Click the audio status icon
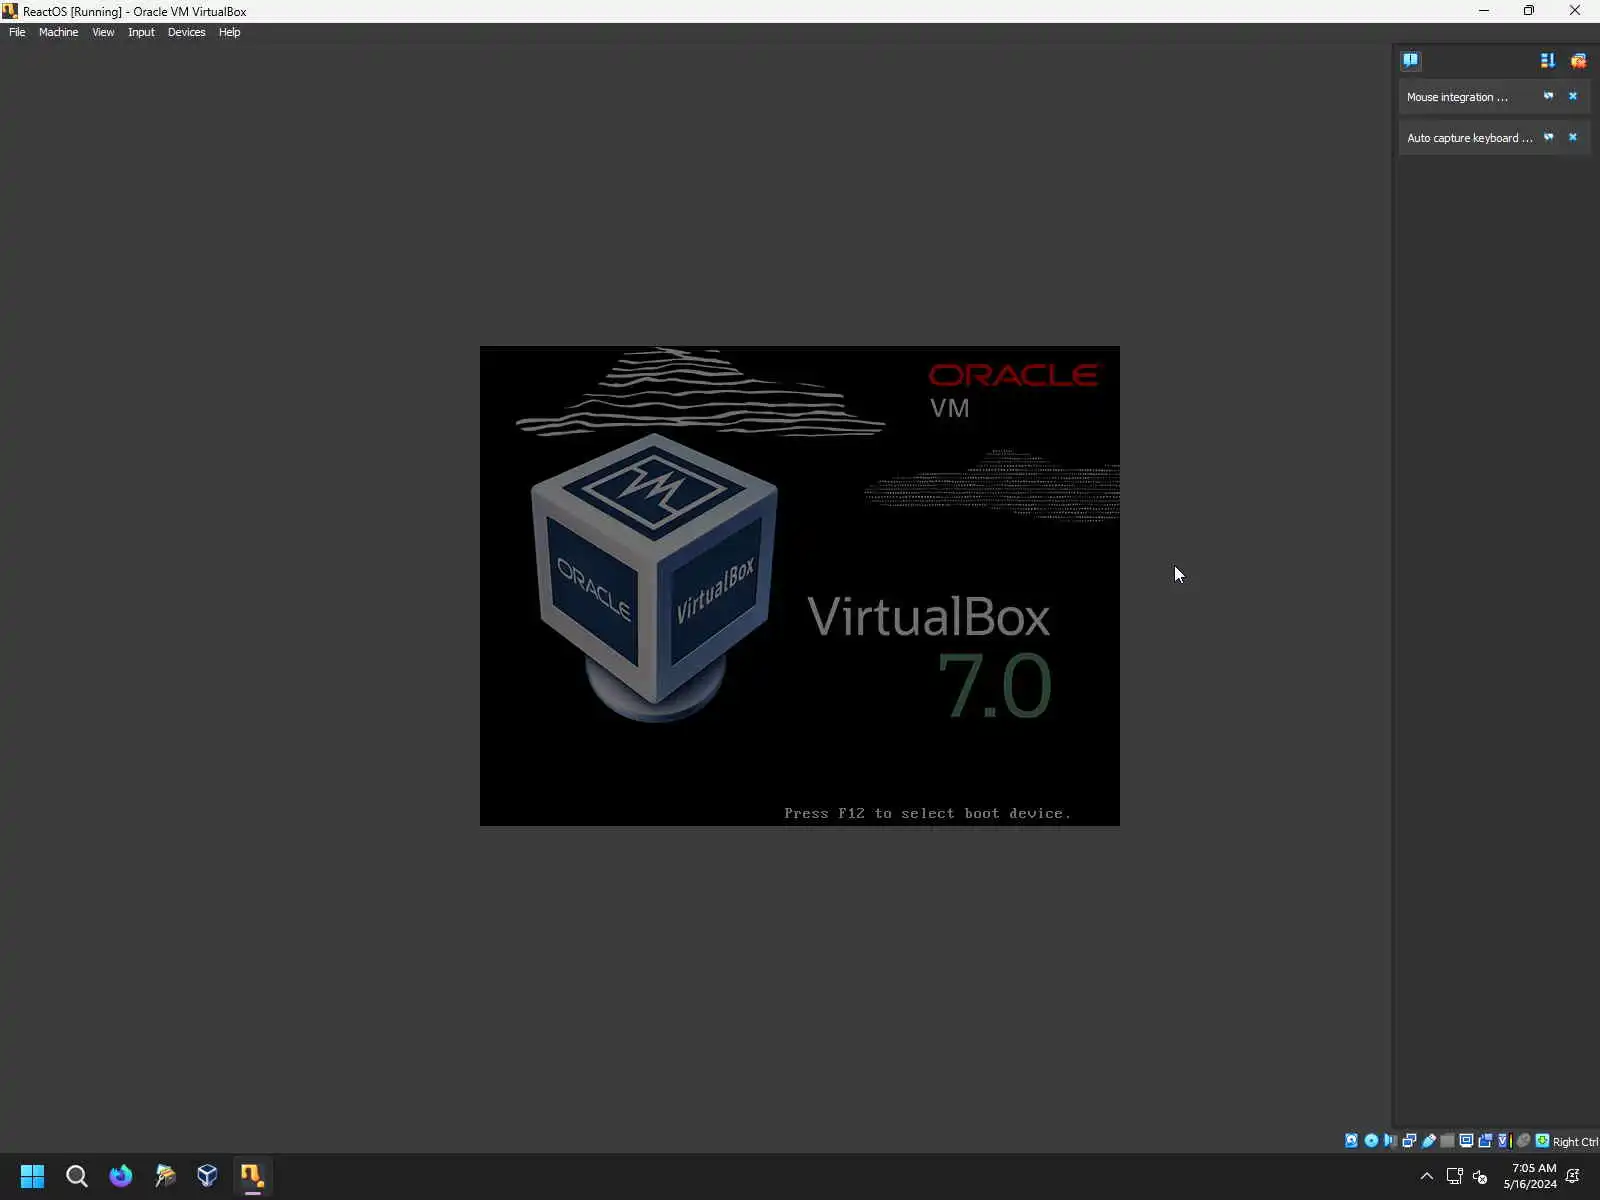Screen dimensions: 1600x1200 [x=1390, y=1141]
